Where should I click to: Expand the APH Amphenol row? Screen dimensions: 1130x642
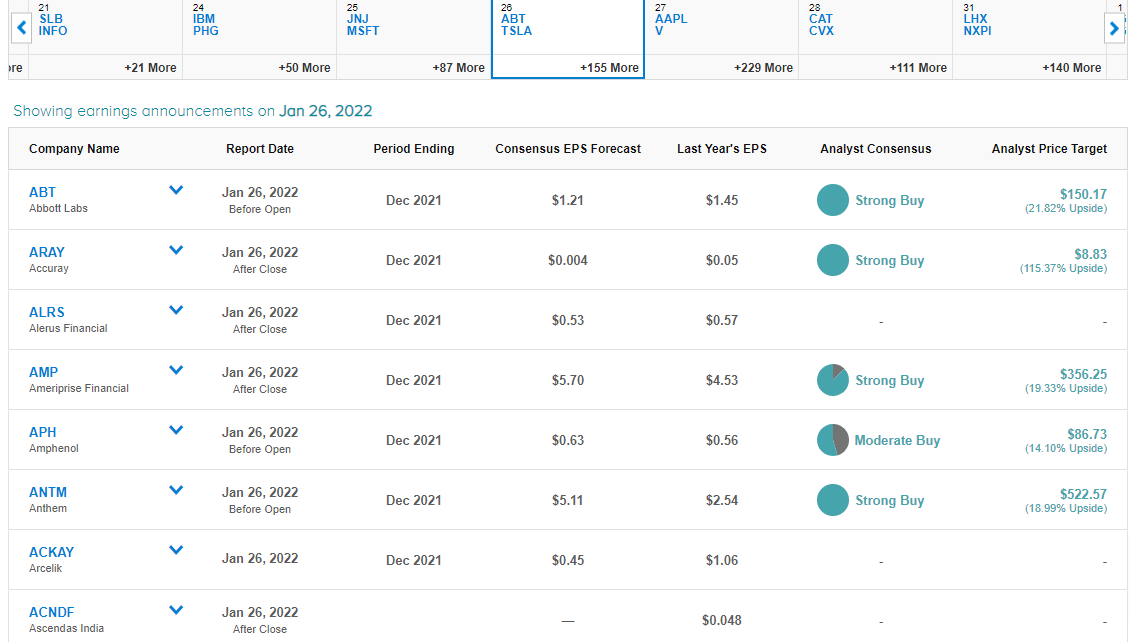176,429
